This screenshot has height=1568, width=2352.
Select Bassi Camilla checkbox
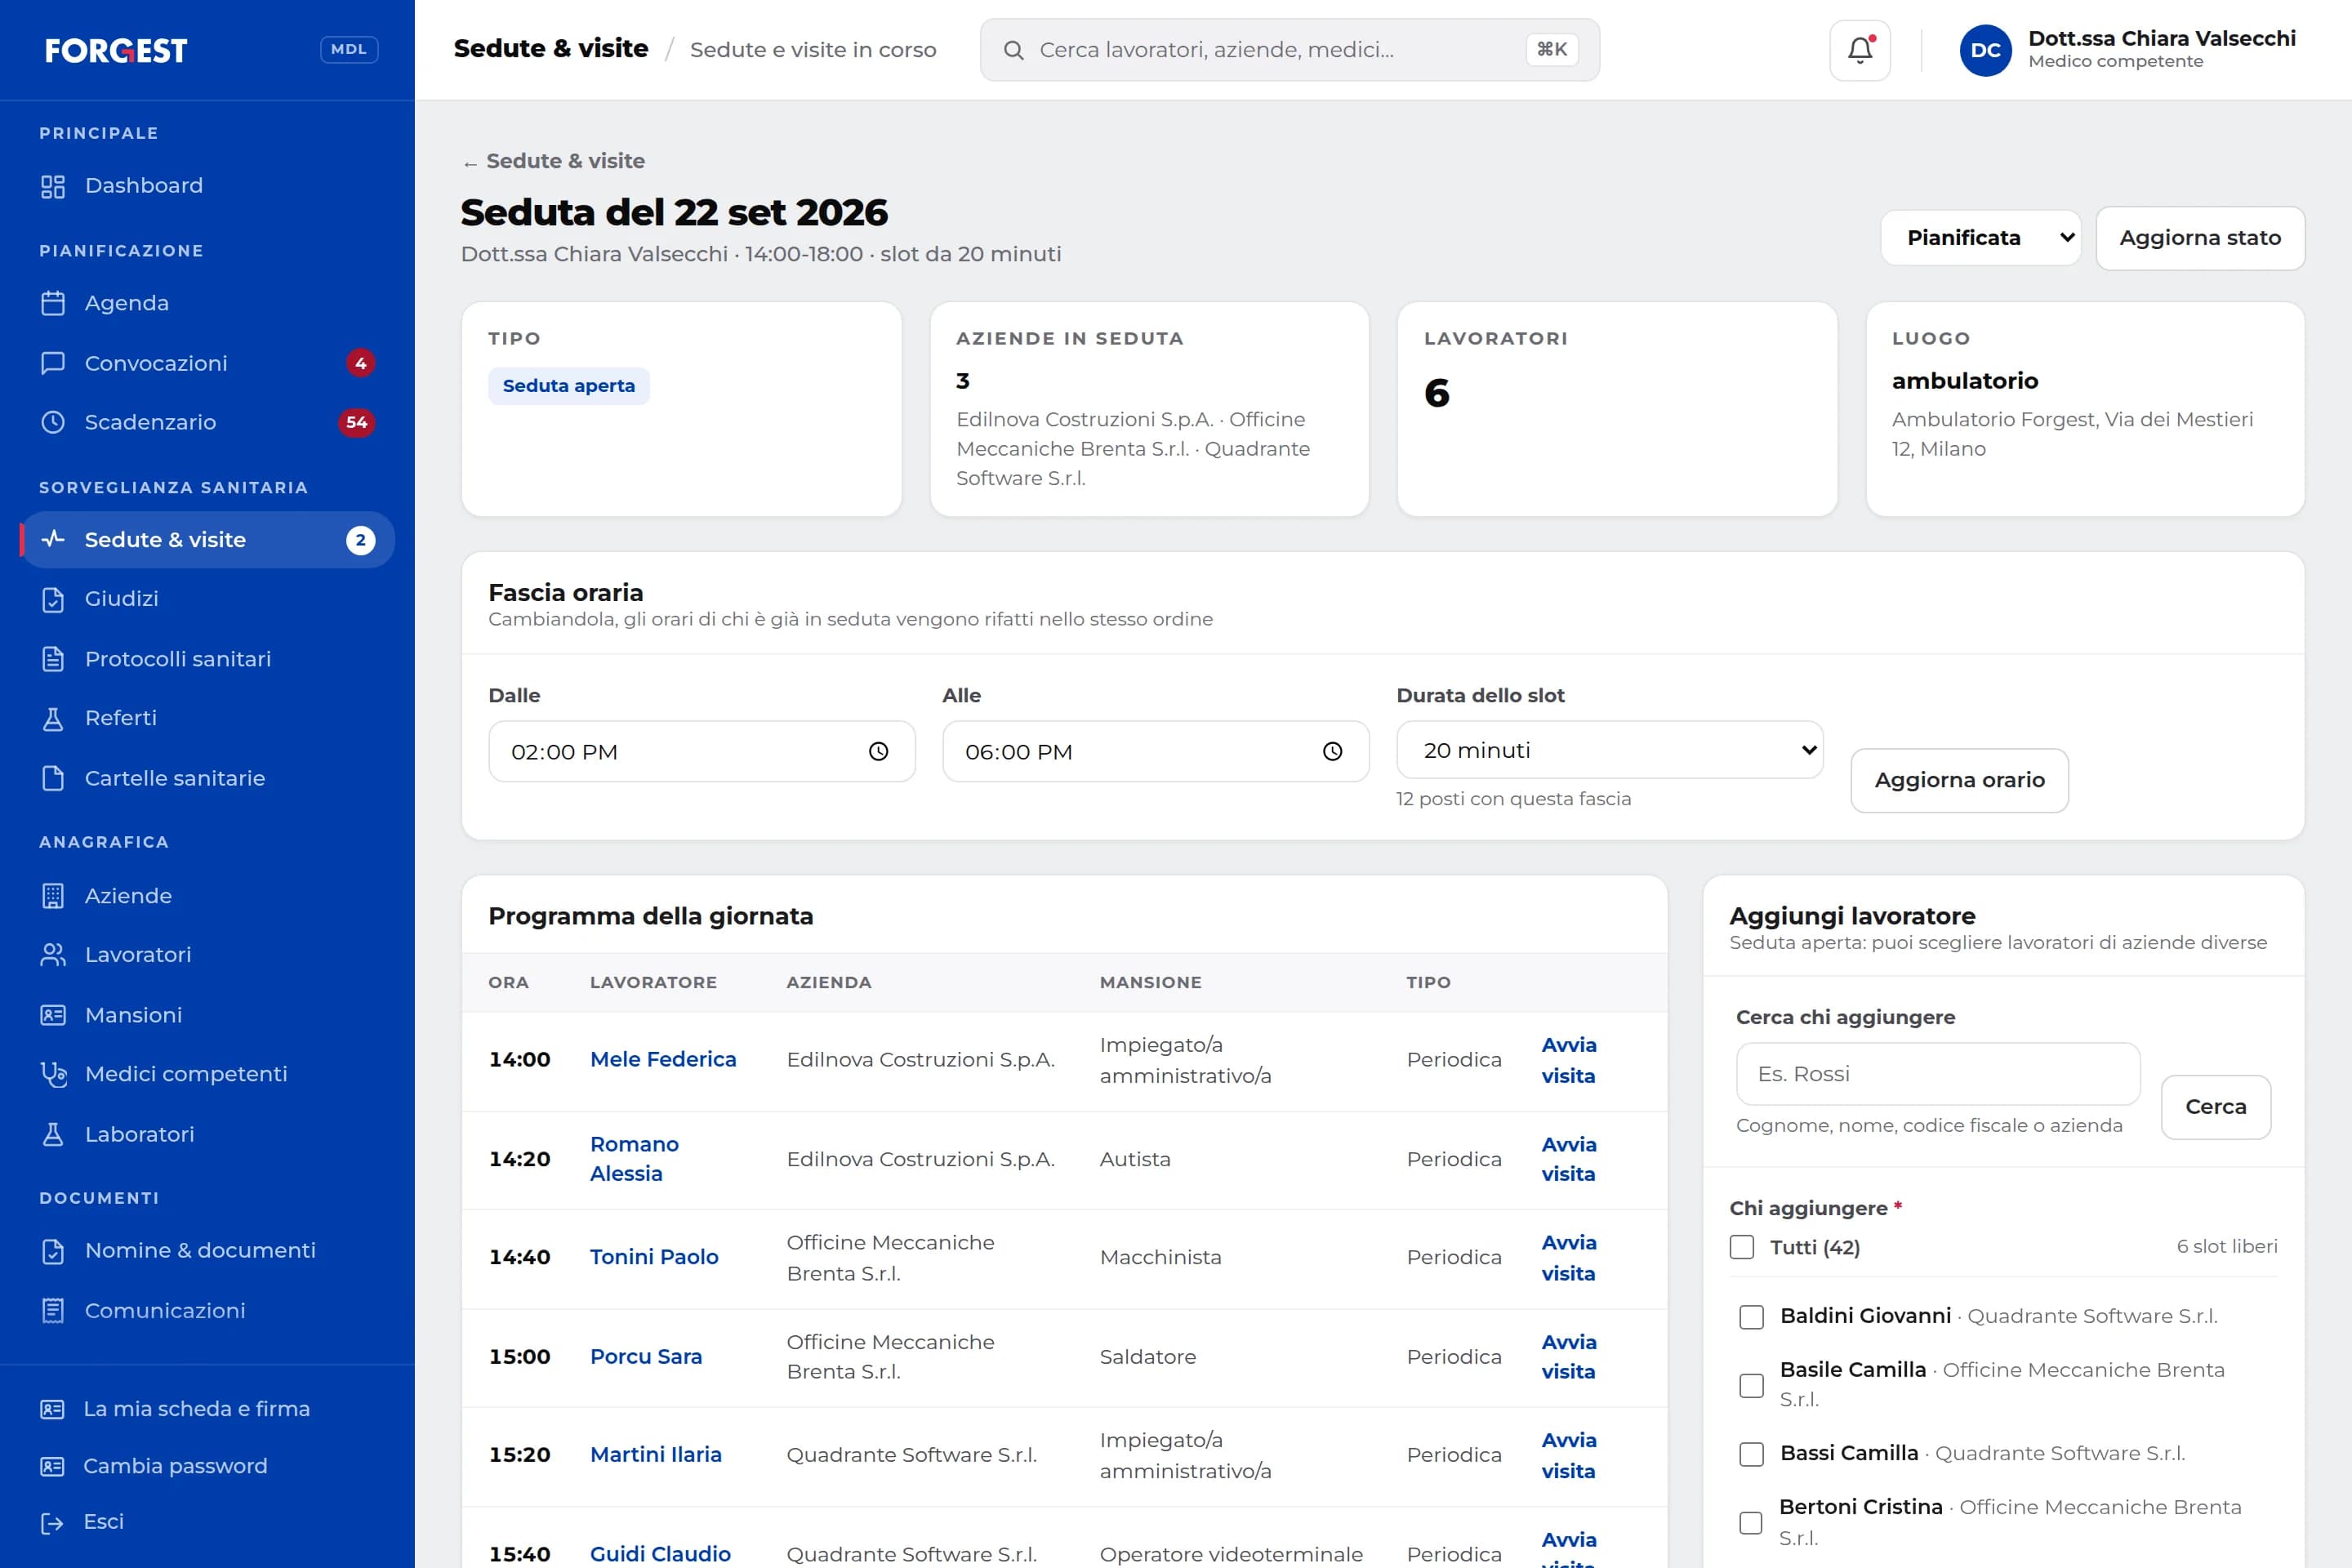click(x=1751, y=1454)
